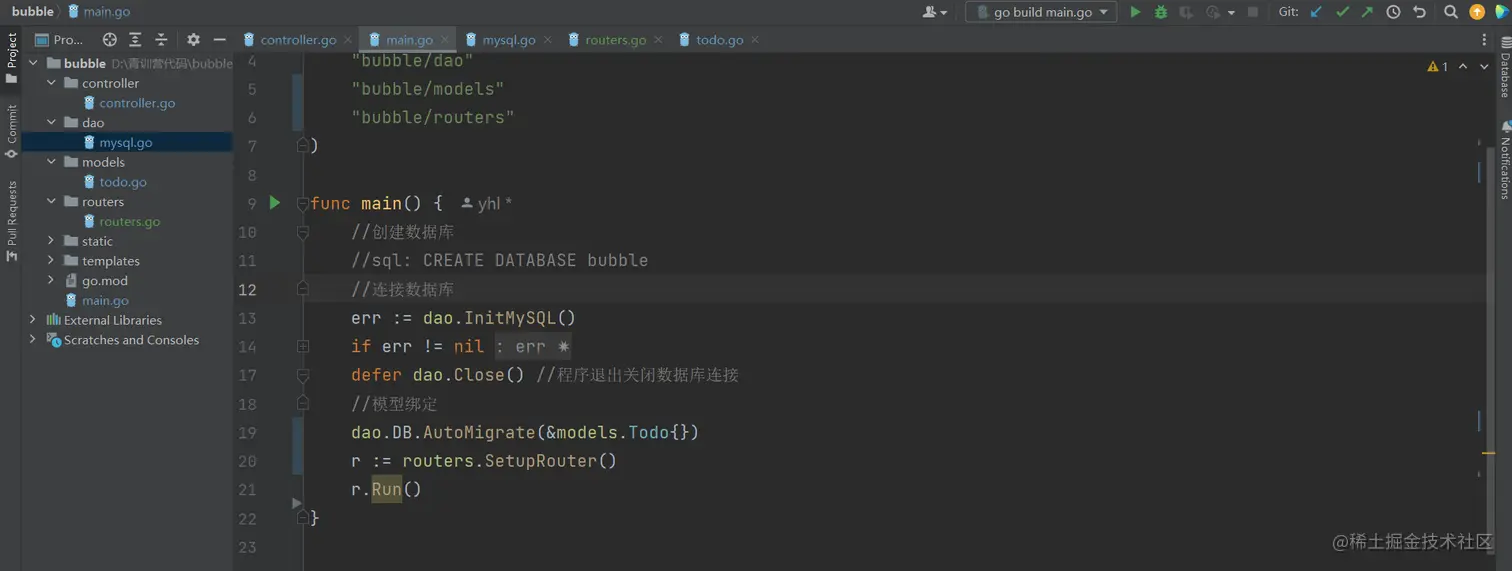Click the warning count indicator in editor
1512x571 pixels.
pos(1437,67)
